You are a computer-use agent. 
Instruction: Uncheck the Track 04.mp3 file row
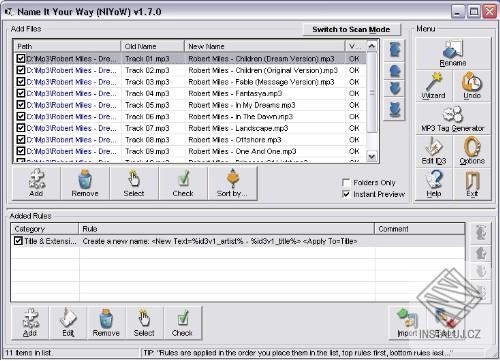coord(21,93)
